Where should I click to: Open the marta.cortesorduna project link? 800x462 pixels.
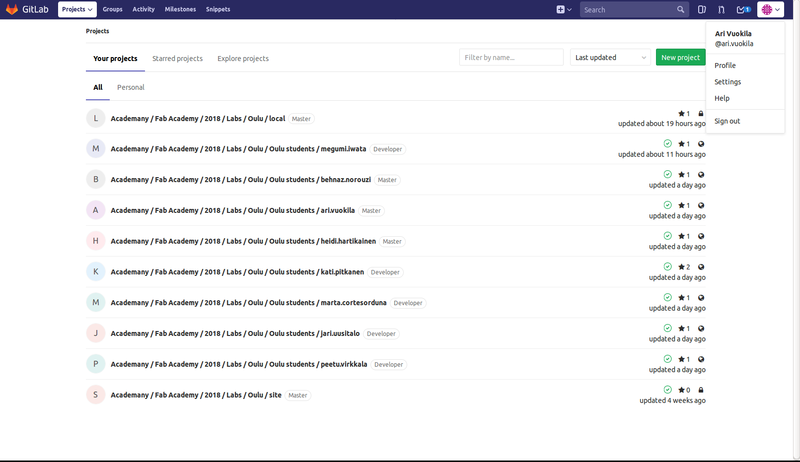coord(248,302)
